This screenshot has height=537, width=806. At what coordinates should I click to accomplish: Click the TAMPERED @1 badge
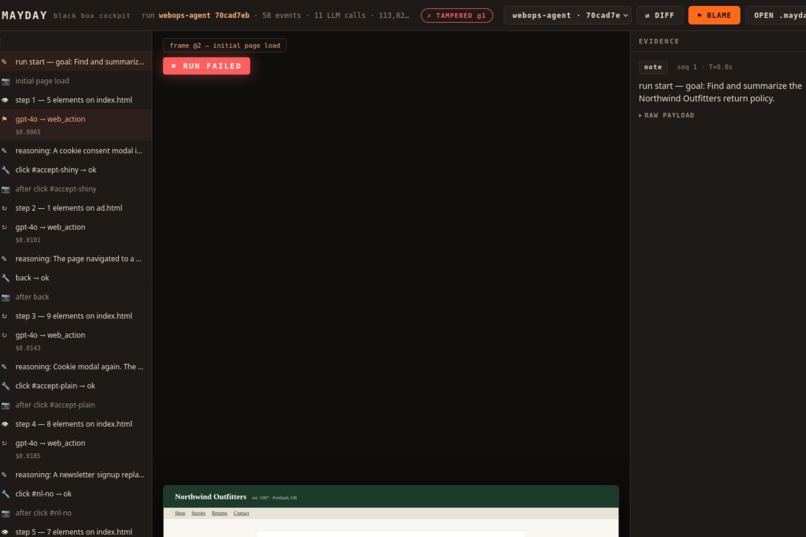[x=456, y=15]
